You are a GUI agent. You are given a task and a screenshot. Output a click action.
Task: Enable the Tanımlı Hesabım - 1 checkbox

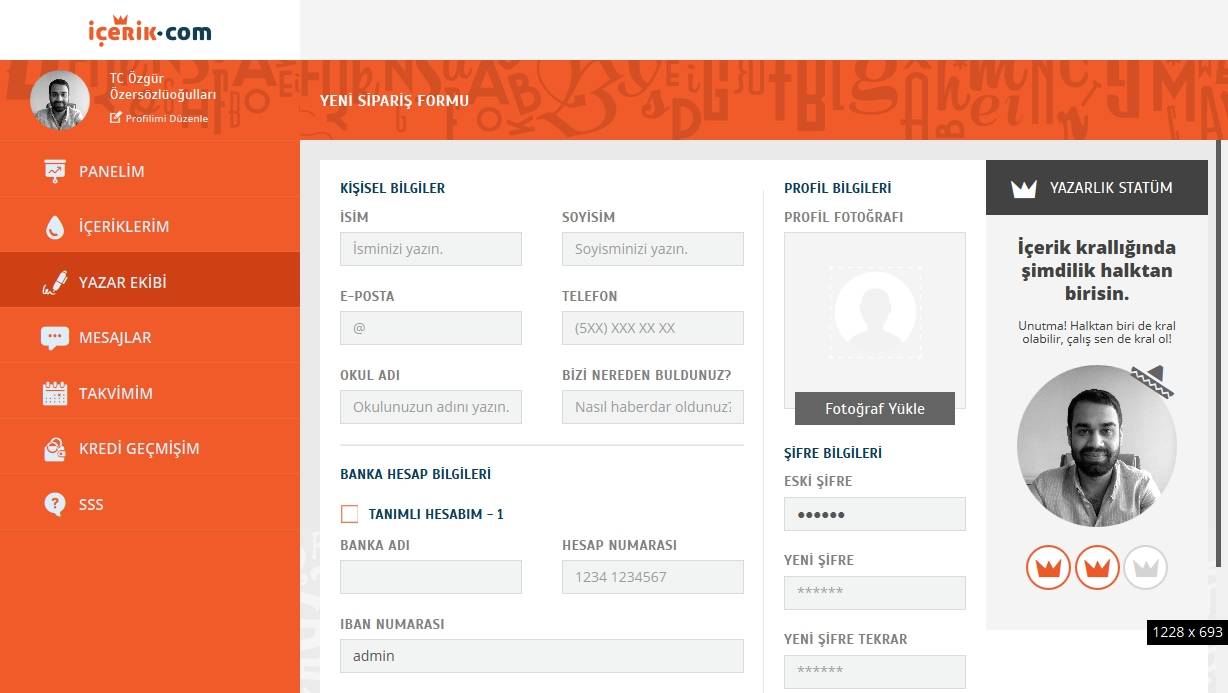click(x=350, y=513)
